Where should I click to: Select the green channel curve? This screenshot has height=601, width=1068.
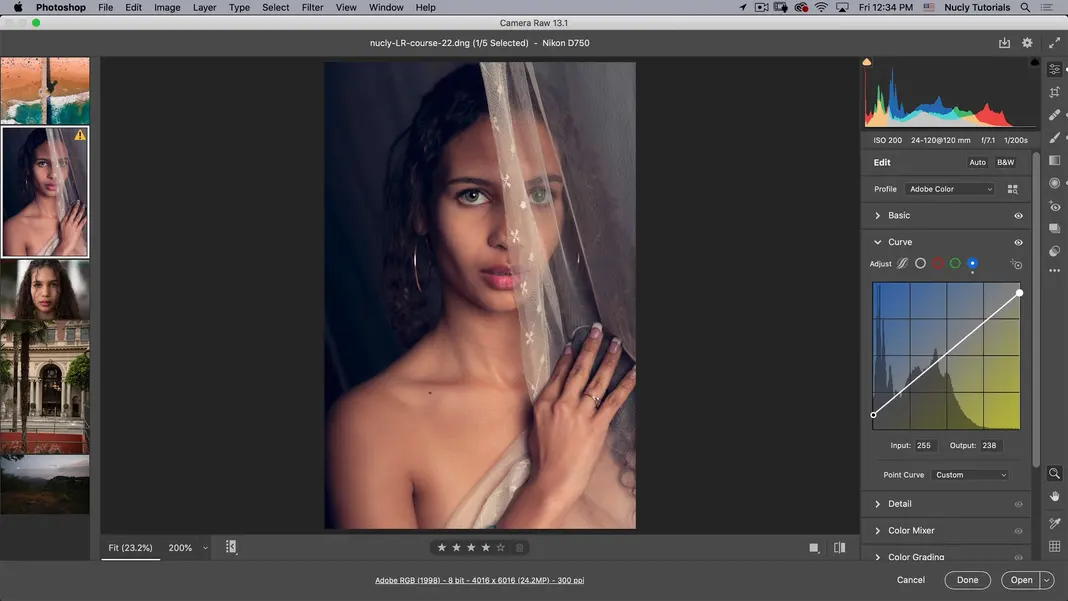955,263
